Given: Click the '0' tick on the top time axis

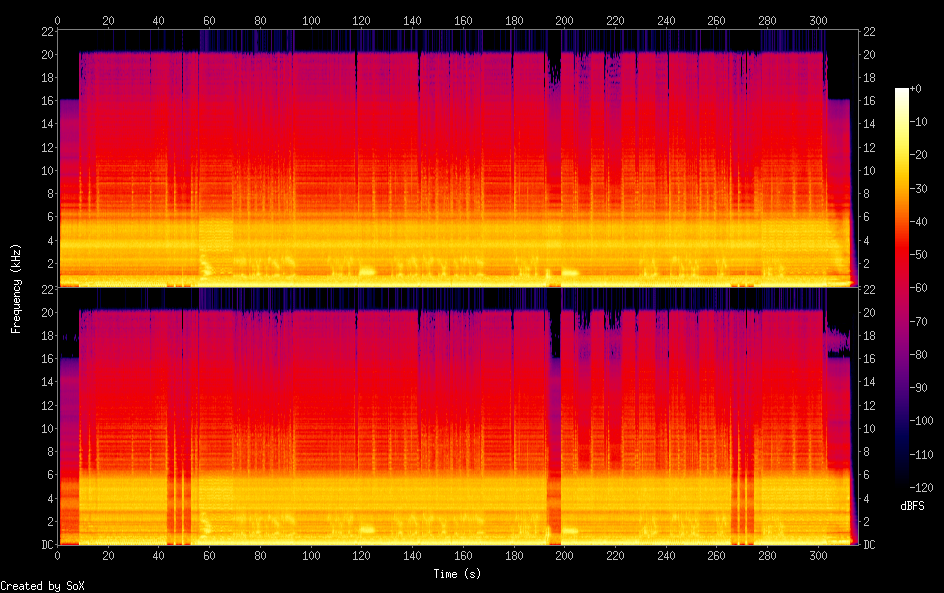Looking at the screenshot, I should tap(58, 19).
